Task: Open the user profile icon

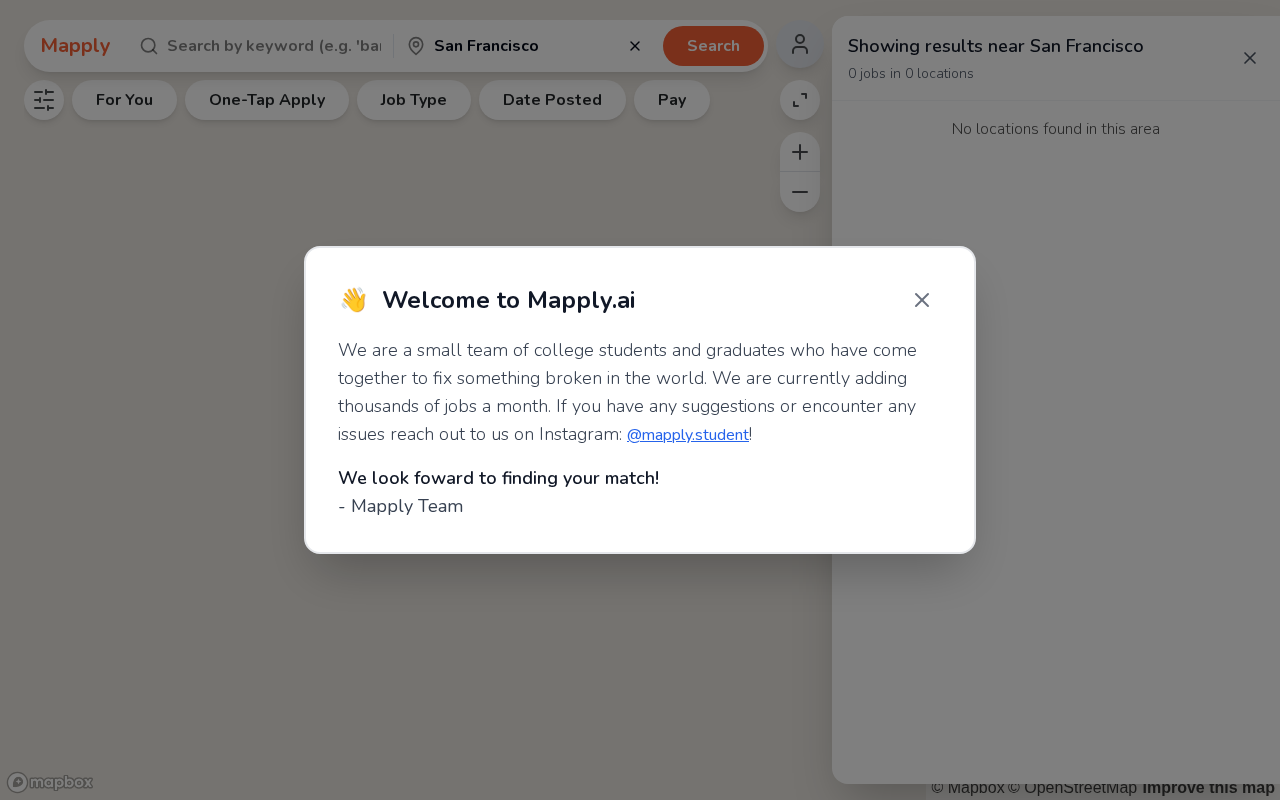Action: tap(800, 45)
